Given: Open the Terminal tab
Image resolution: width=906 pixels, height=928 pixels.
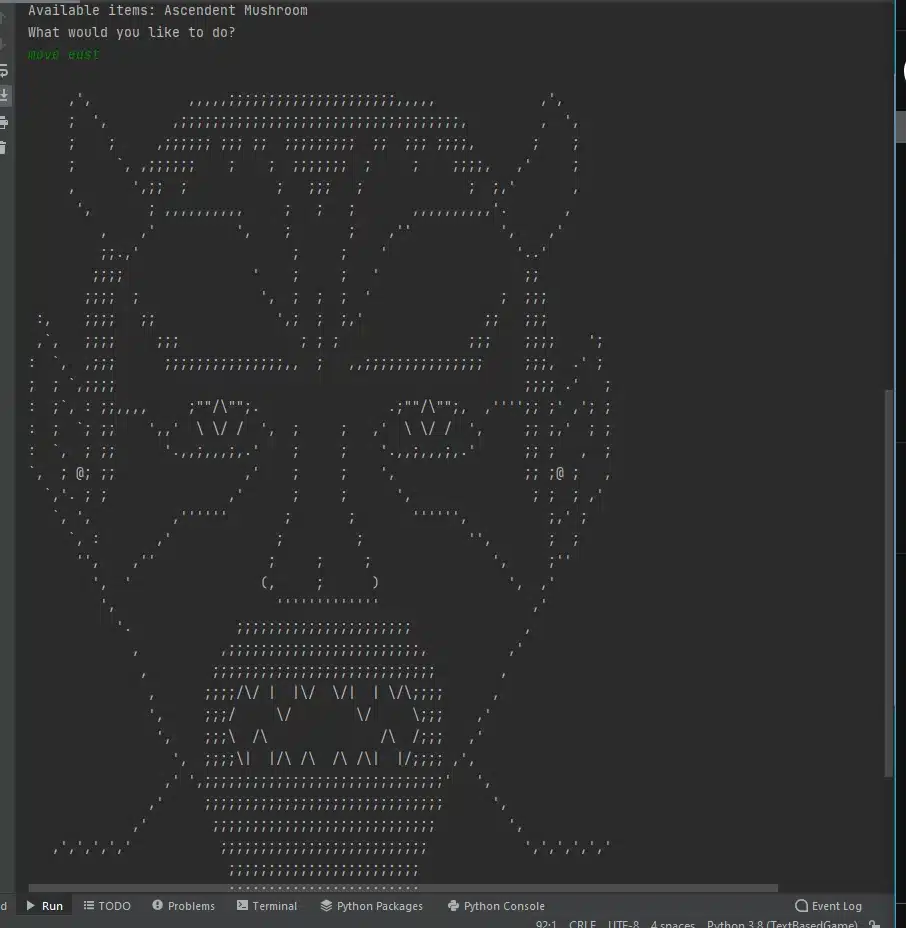Looking at the screenshot, I should (x=267, y=906).
